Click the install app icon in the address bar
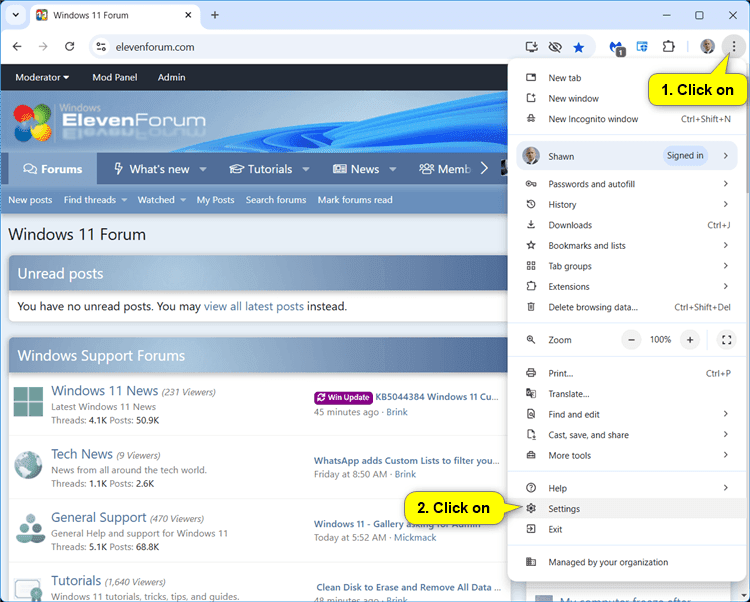This screenshot has width=750, height=602. [x=531, y=47]
